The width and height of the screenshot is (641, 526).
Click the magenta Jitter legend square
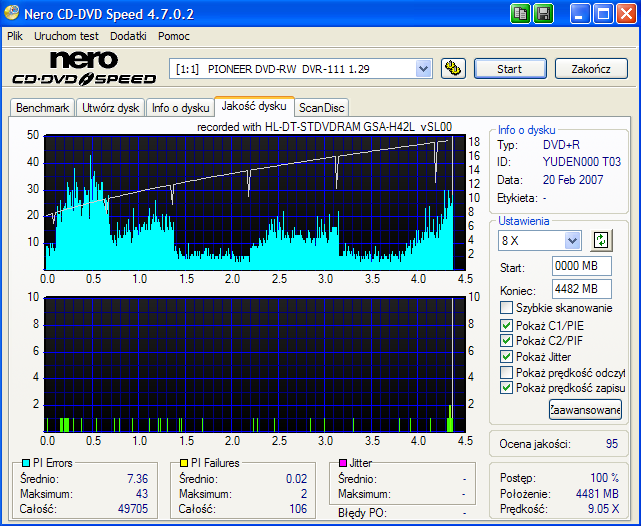[x=343, y=464]
